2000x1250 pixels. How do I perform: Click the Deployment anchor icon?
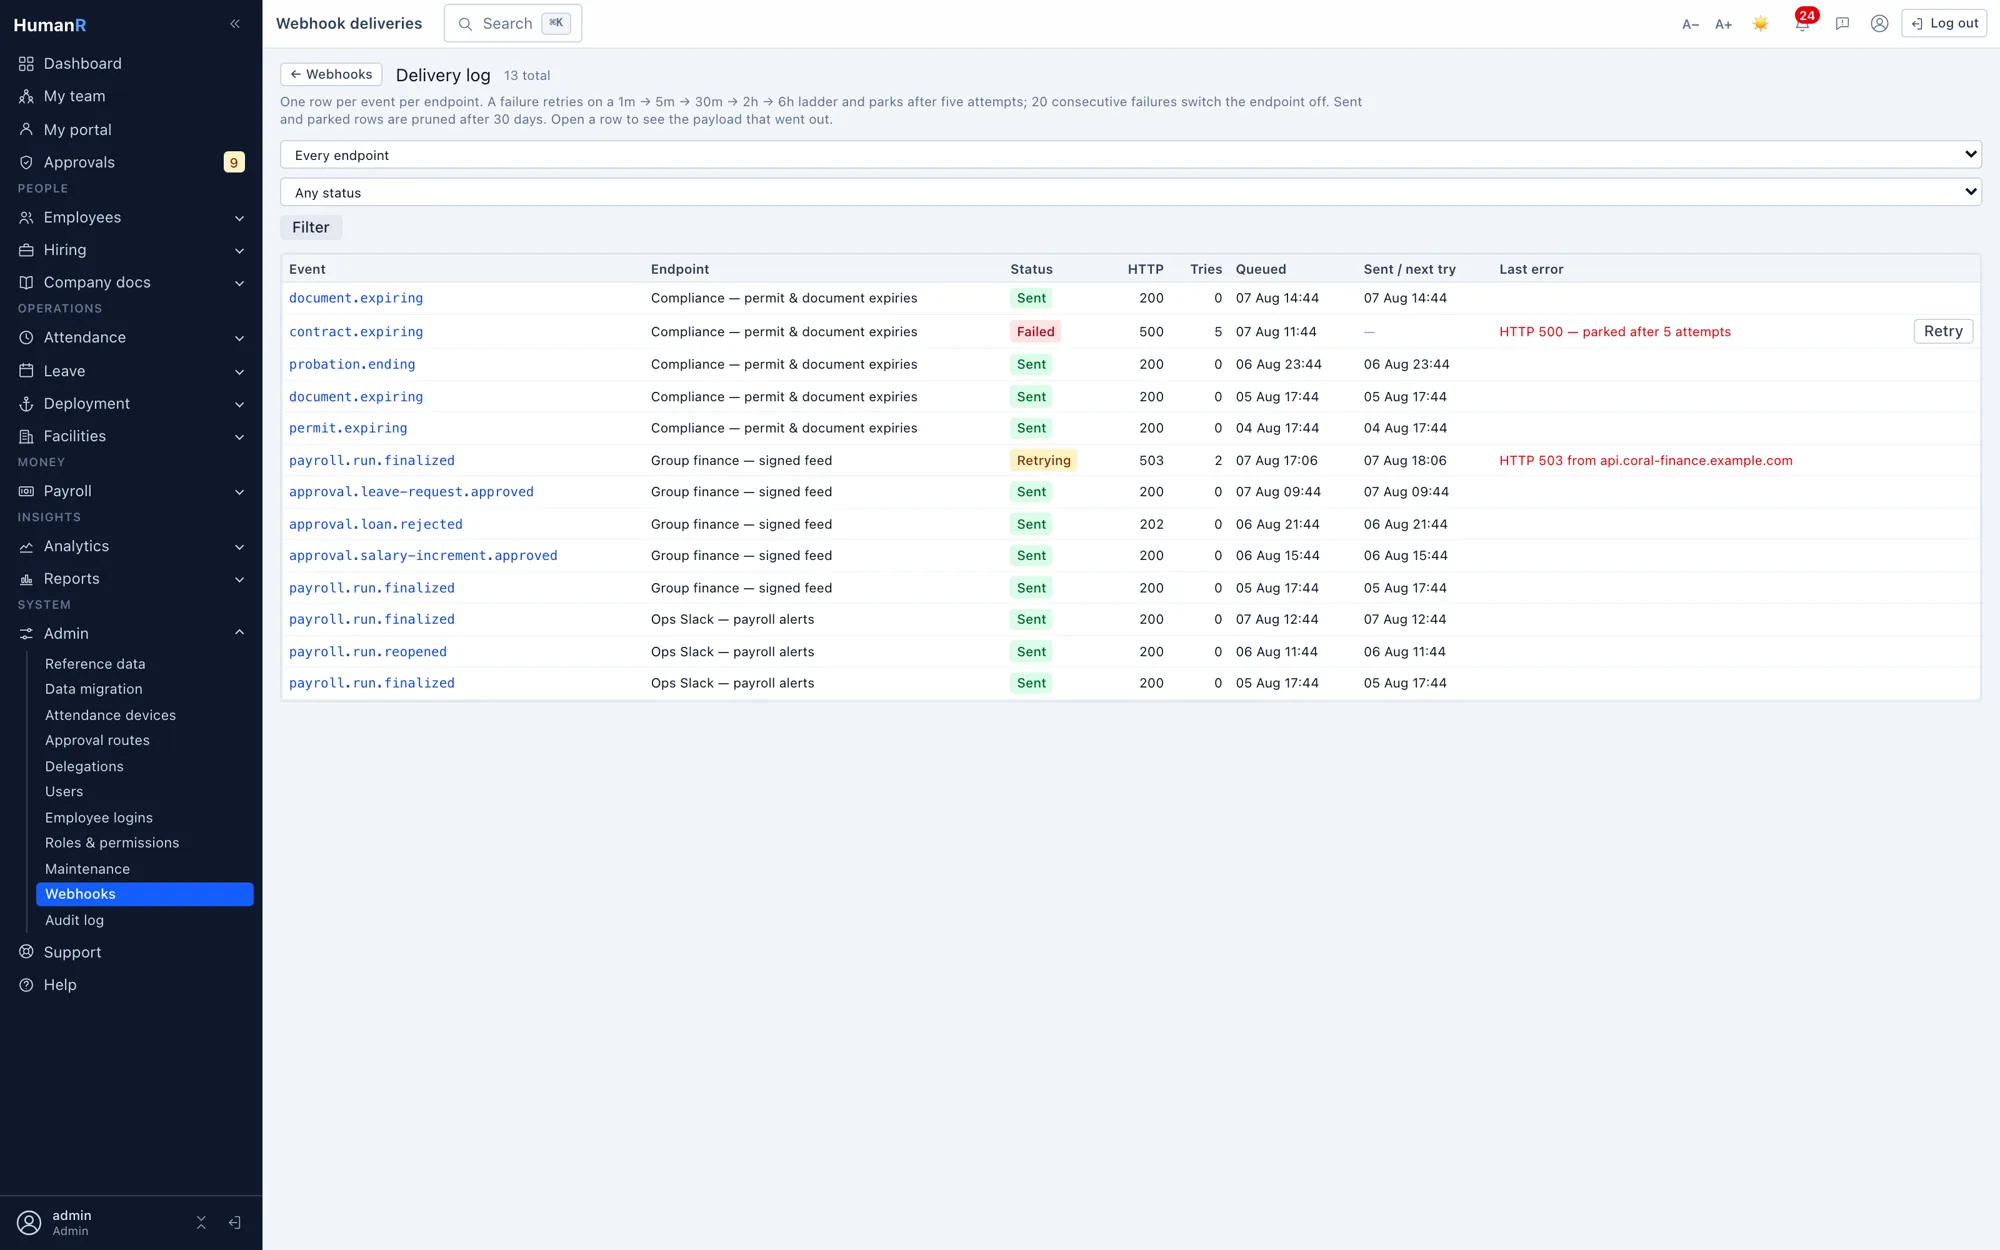coord(26,404)
